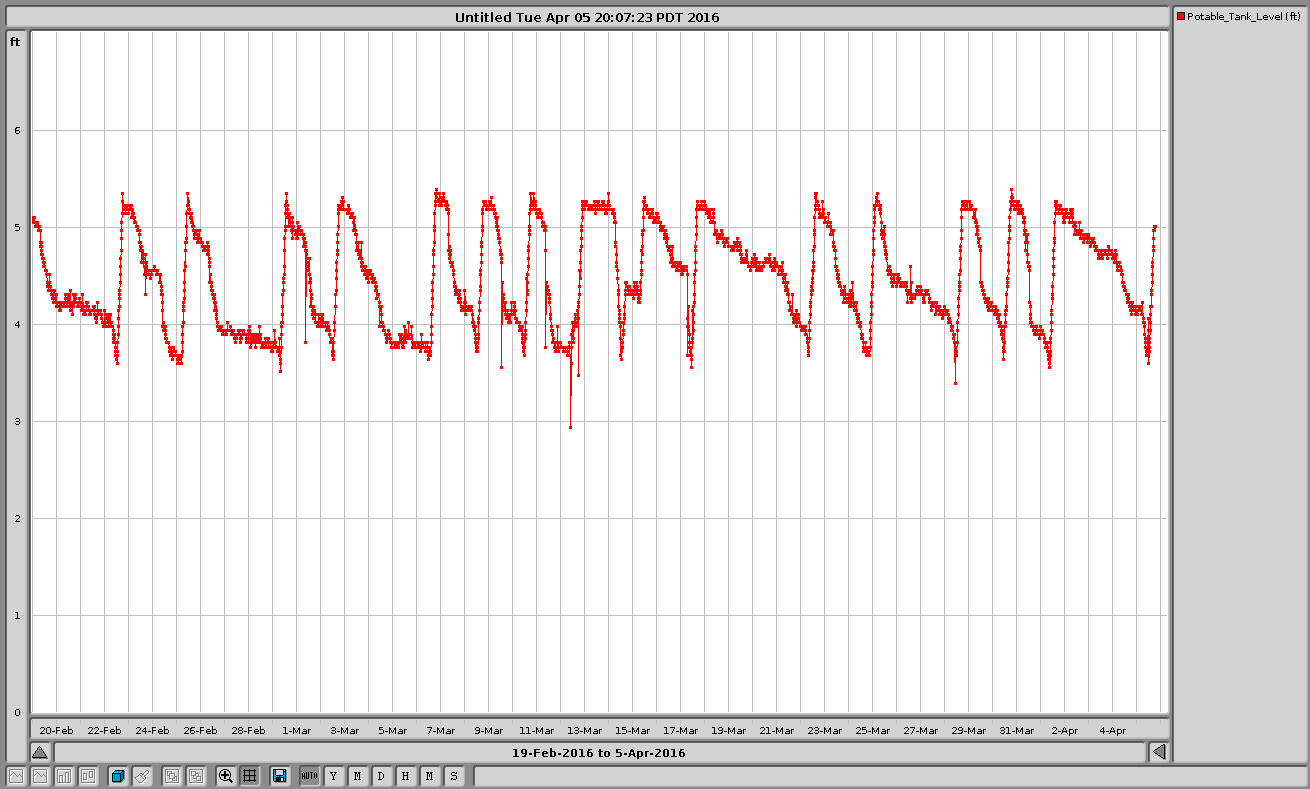Set the time scale to S (second)
The image size is (1310, 789).
[x=454, y=776]
